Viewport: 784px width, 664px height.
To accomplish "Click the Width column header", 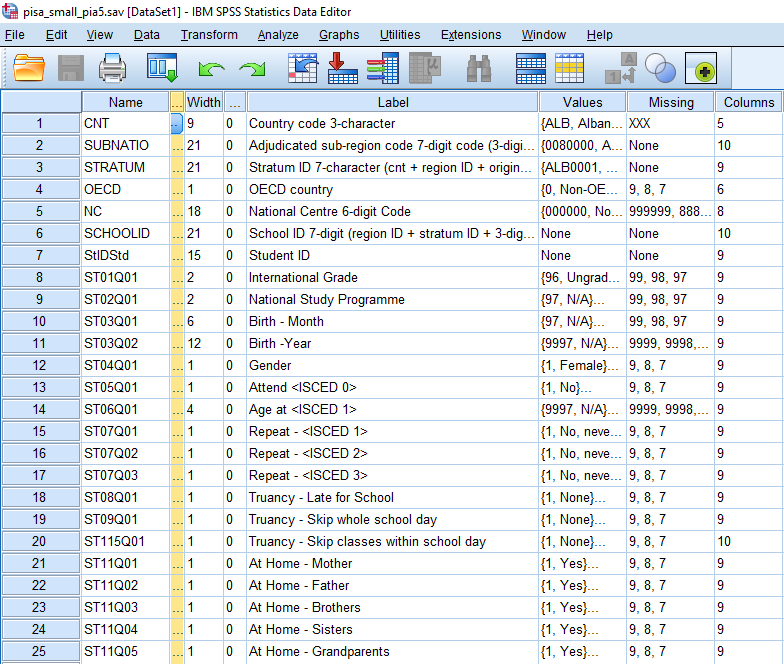I will (204, 102).
